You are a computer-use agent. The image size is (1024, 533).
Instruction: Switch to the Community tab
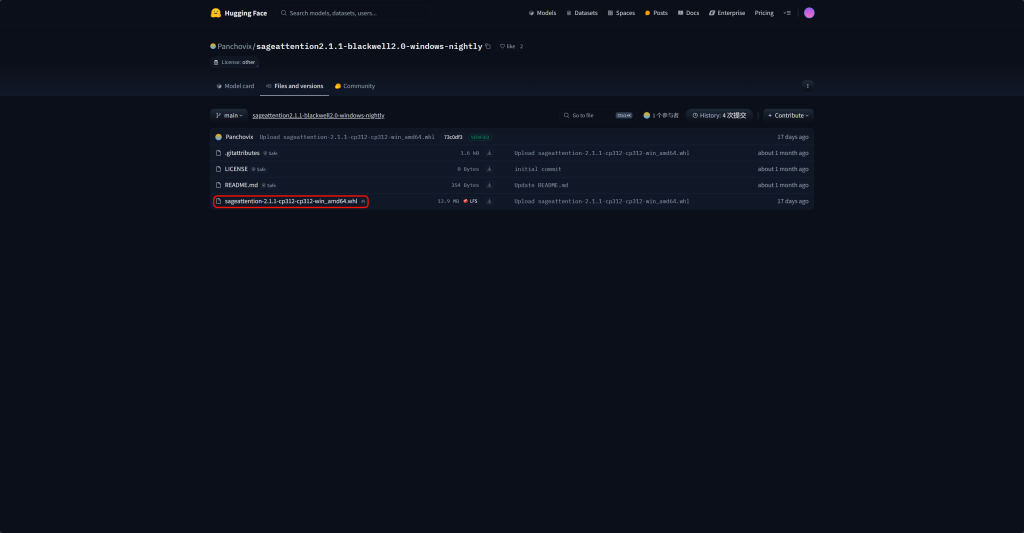[355, 86]
